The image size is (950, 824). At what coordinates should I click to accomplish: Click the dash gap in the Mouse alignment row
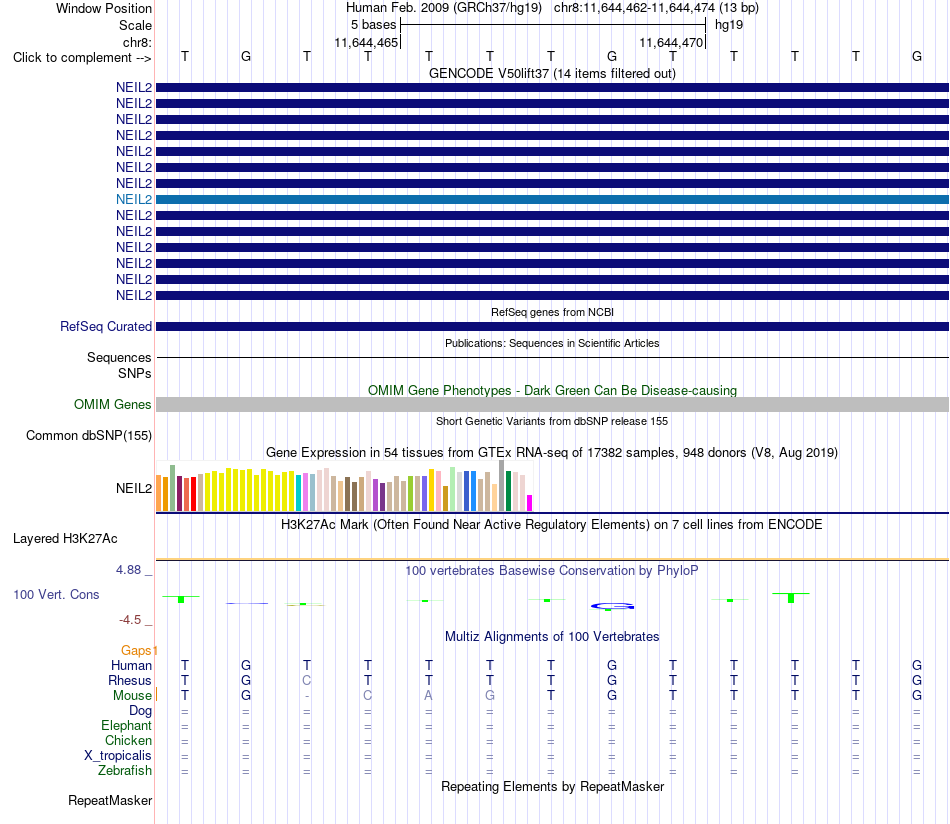(307, 696)
